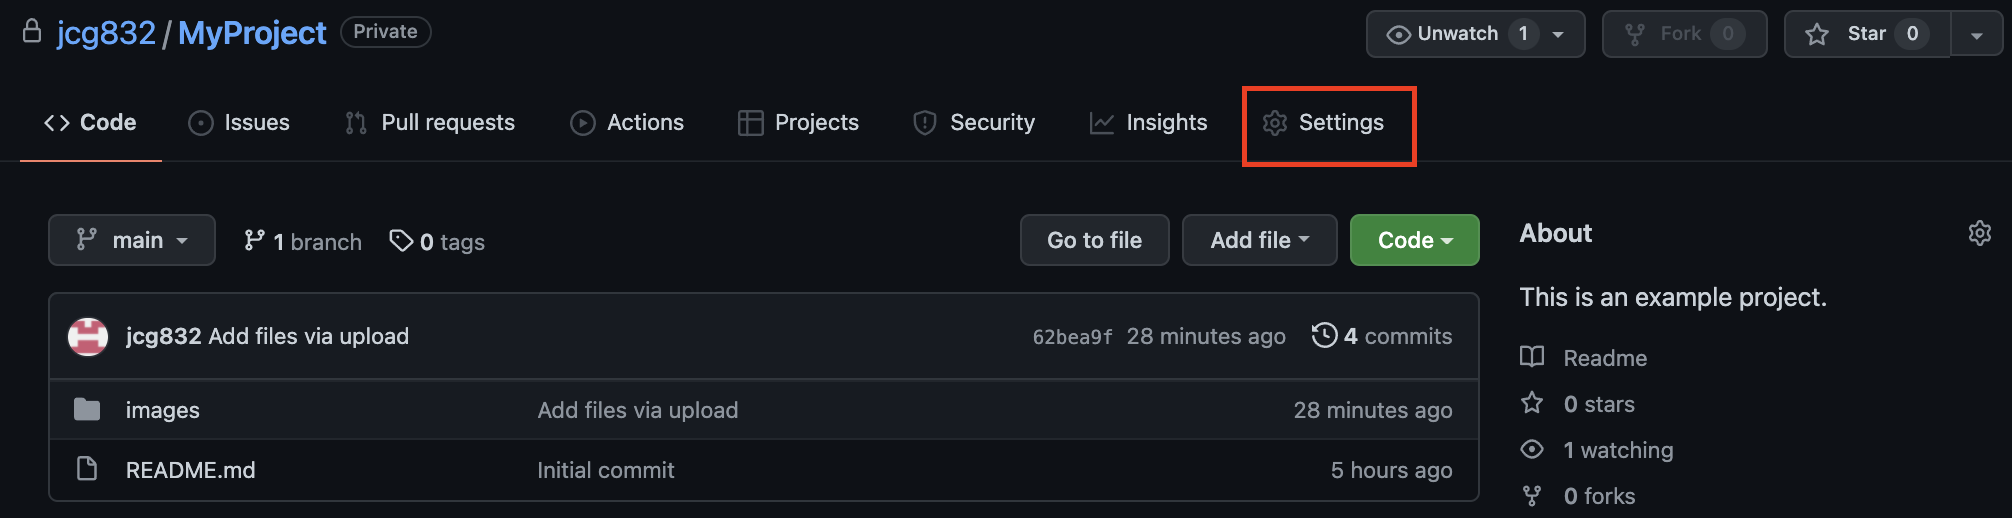Click branch icon next to 1 branch
This screenshot has width=2012, height=518.
coord(254,241)
